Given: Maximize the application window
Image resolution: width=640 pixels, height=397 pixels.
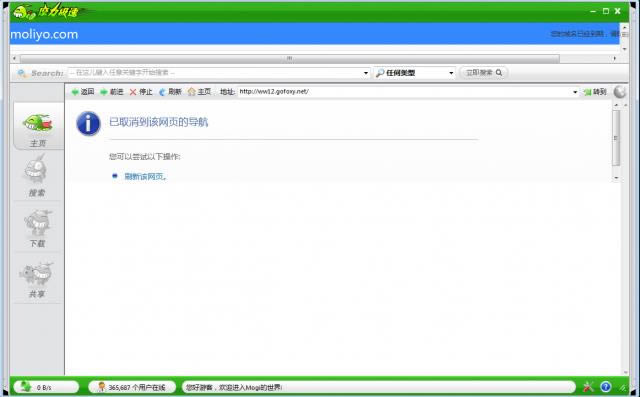Looking at the screenshot, I should (x=606, y=11).
